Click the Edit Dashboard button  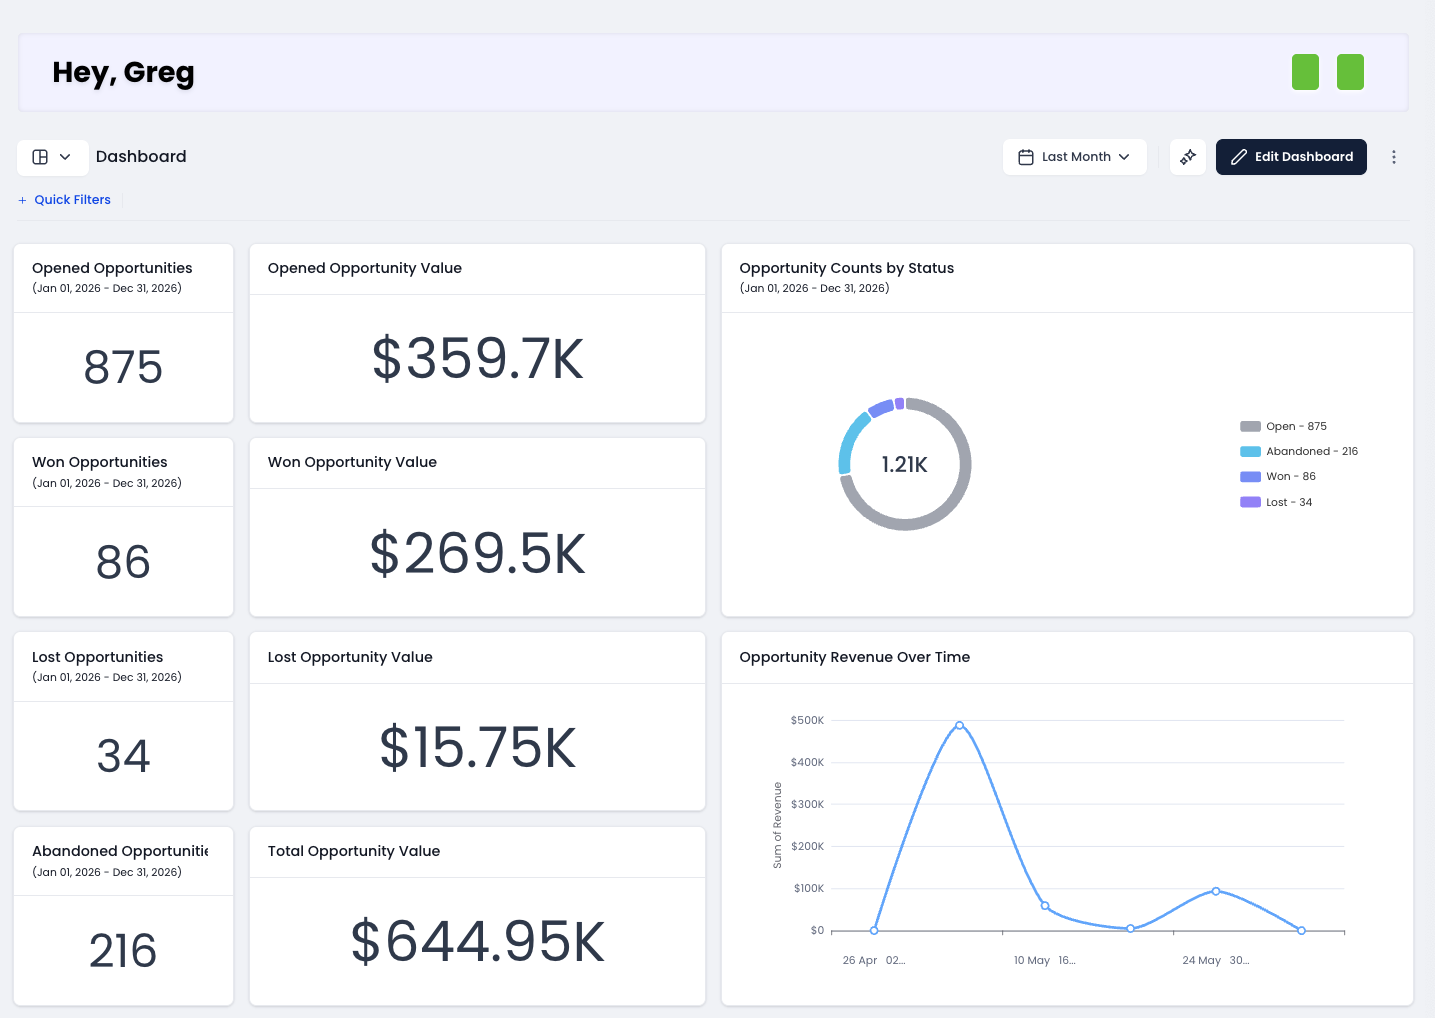point(1290,157)
